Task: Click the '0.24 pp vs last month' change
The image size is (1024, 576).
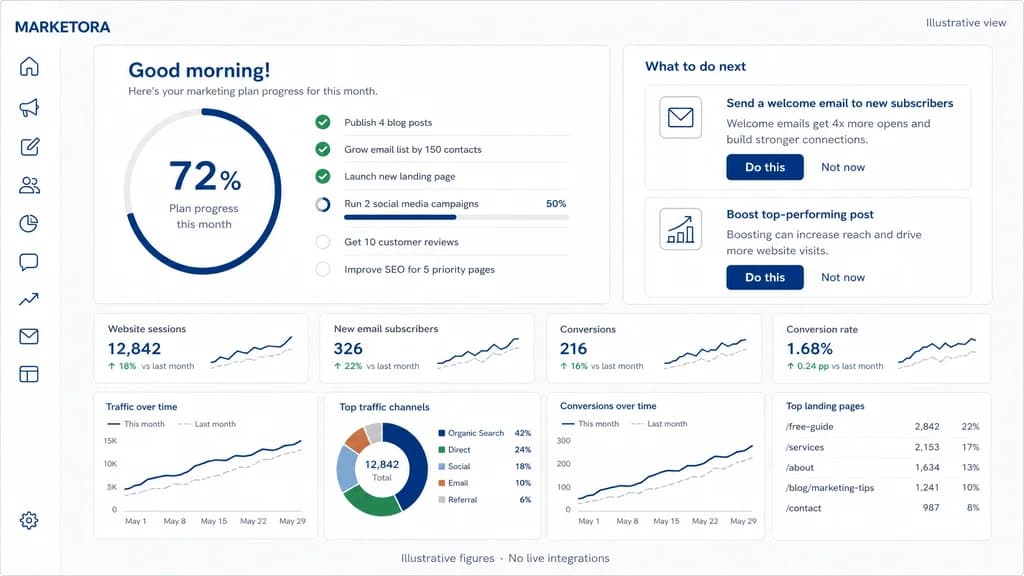Action: pyautogui.click(x=835, y=366)
